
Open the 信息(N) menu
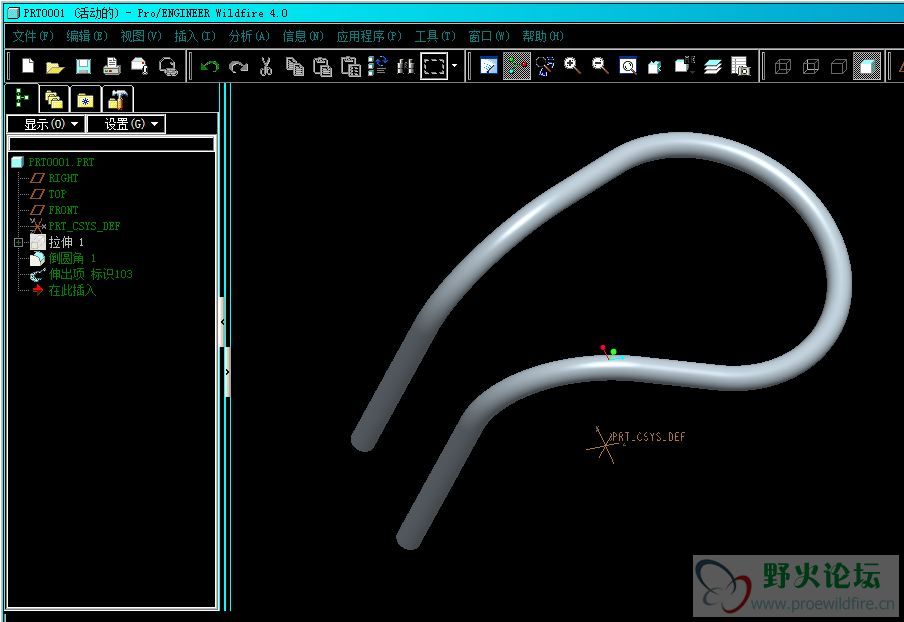pos(303,36)
